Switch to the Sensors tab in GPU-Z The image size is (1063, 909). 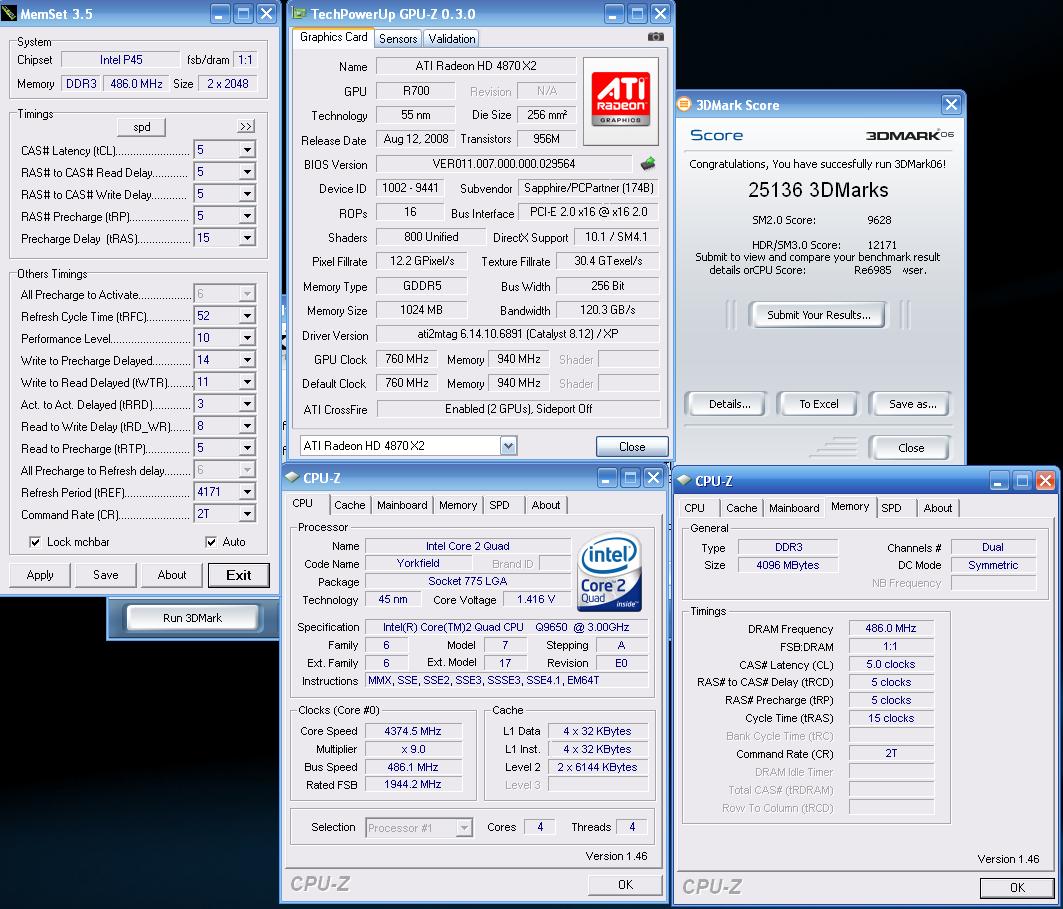tap(398, 39)
